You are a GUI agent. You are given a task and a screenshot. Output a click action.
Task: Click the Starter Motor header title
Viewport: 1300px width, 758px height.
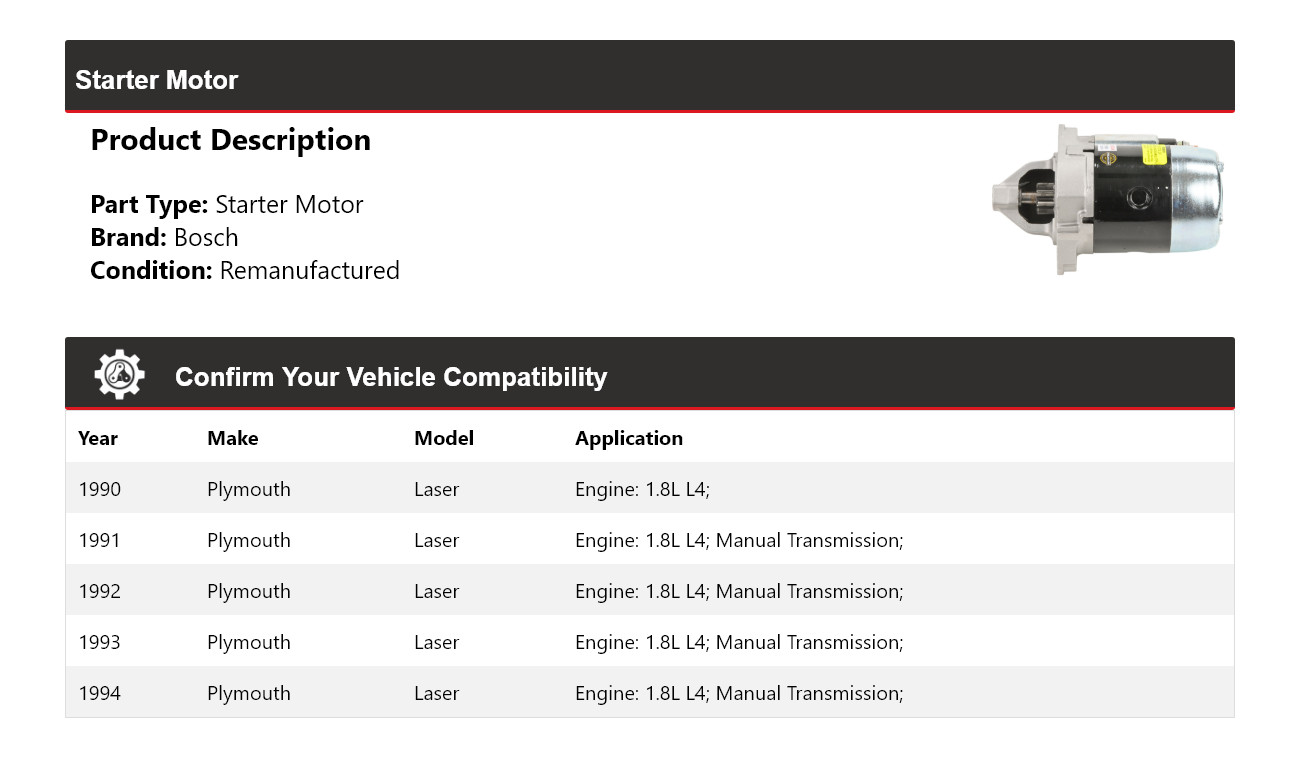coord(157,80)
